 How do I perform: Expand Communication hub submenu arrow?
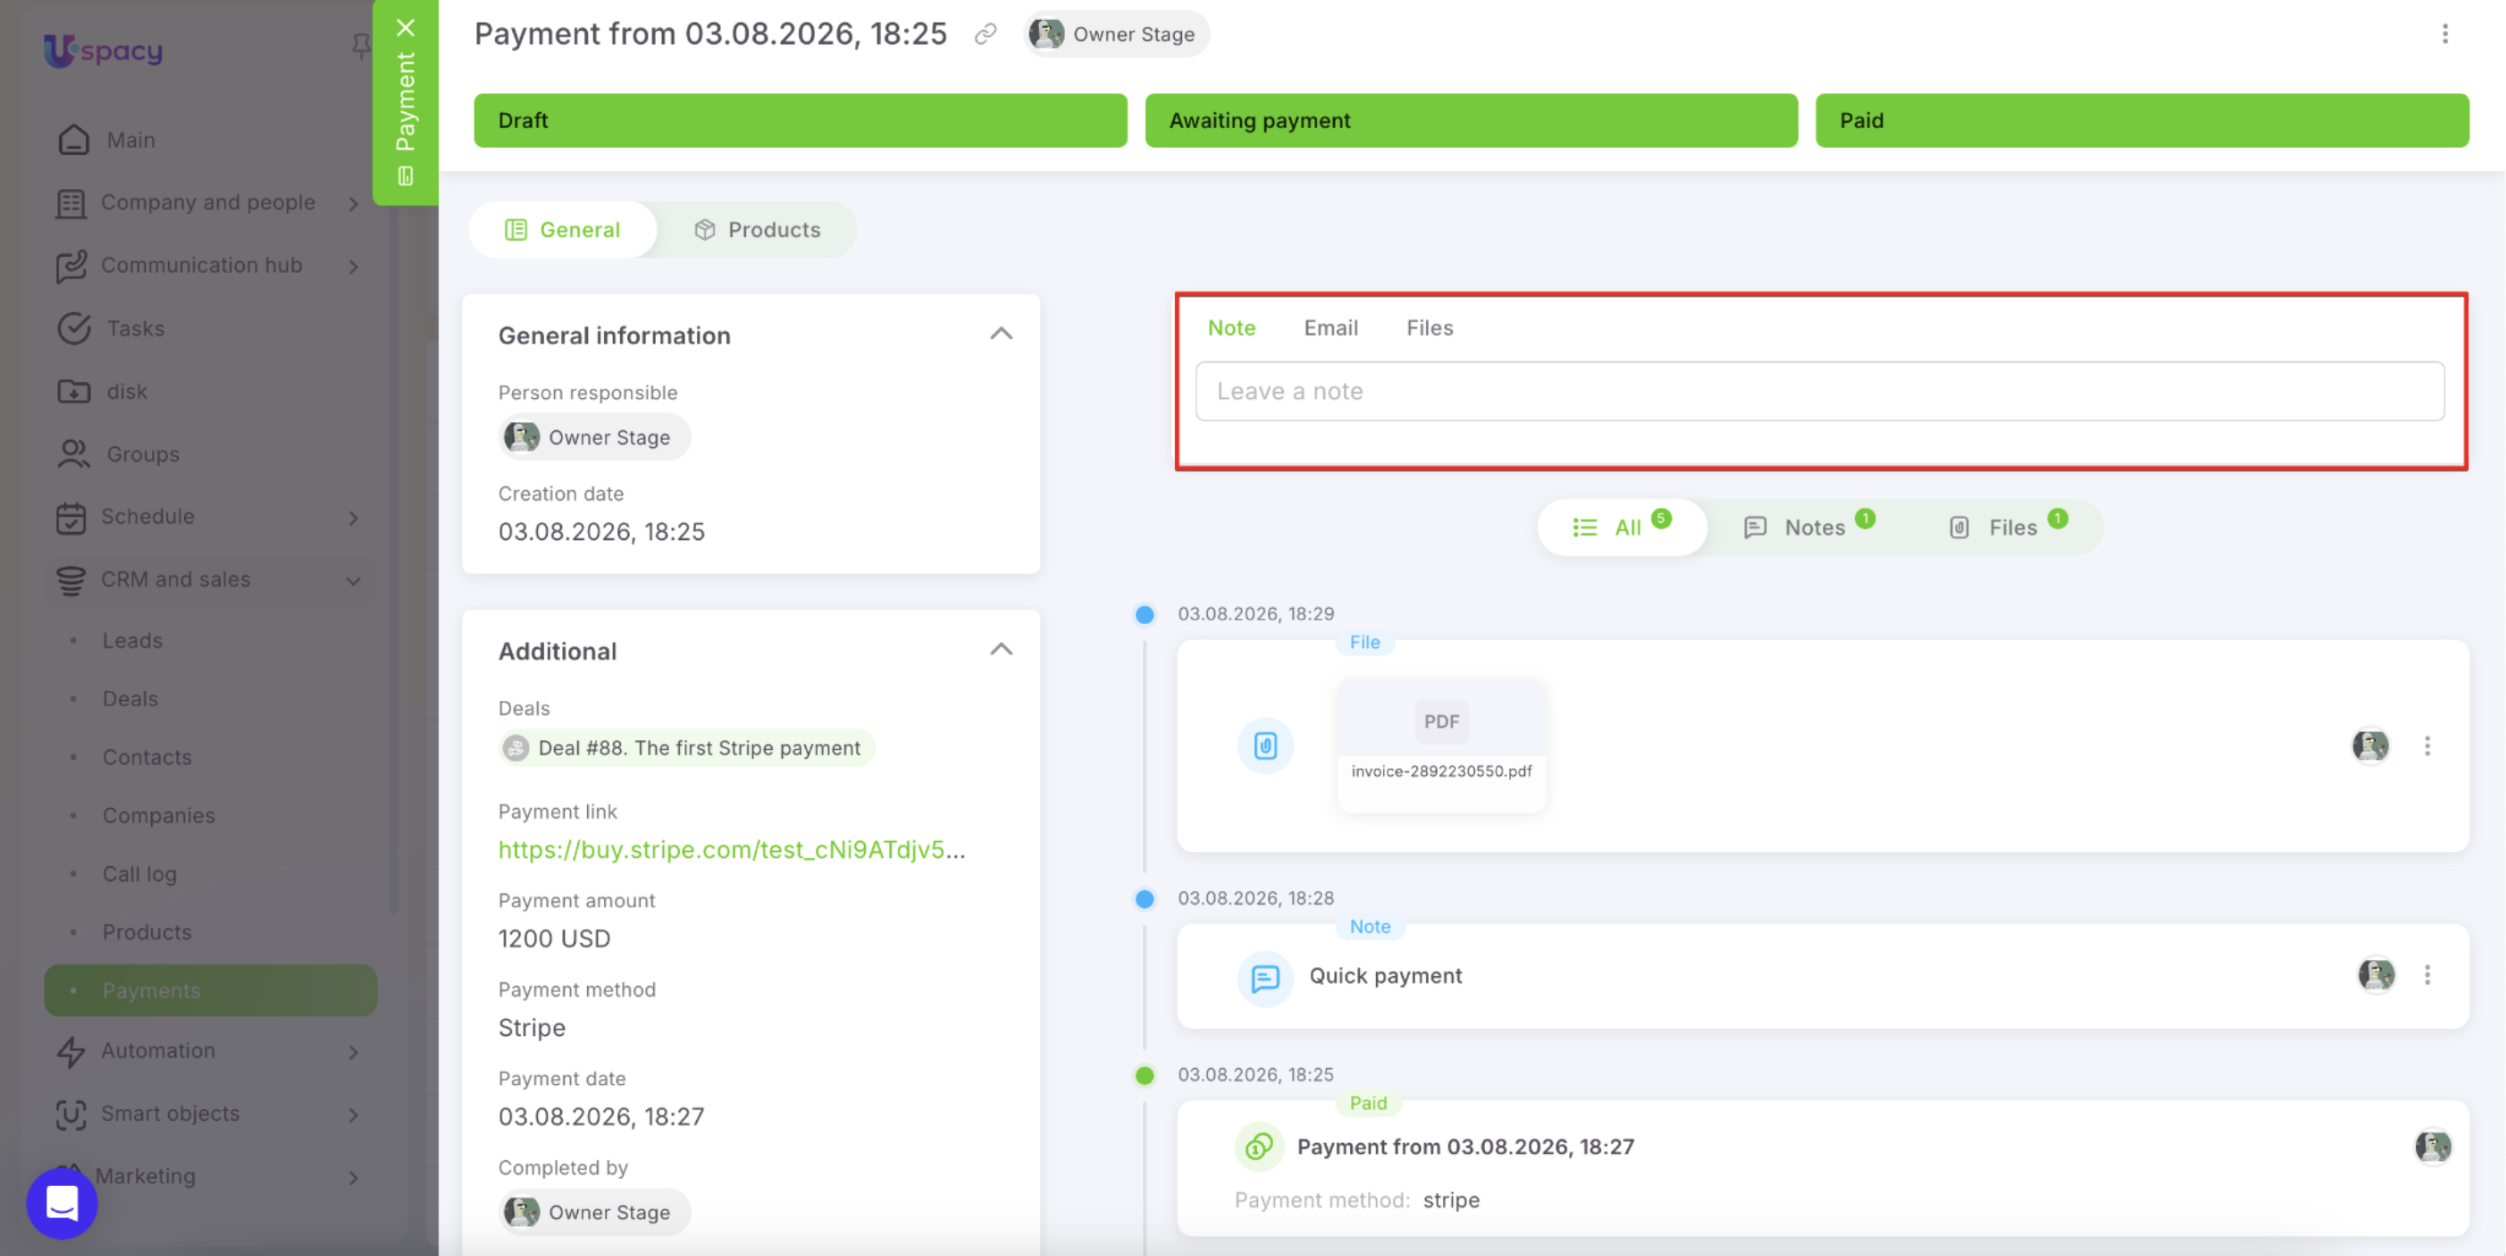click(353, 267)
